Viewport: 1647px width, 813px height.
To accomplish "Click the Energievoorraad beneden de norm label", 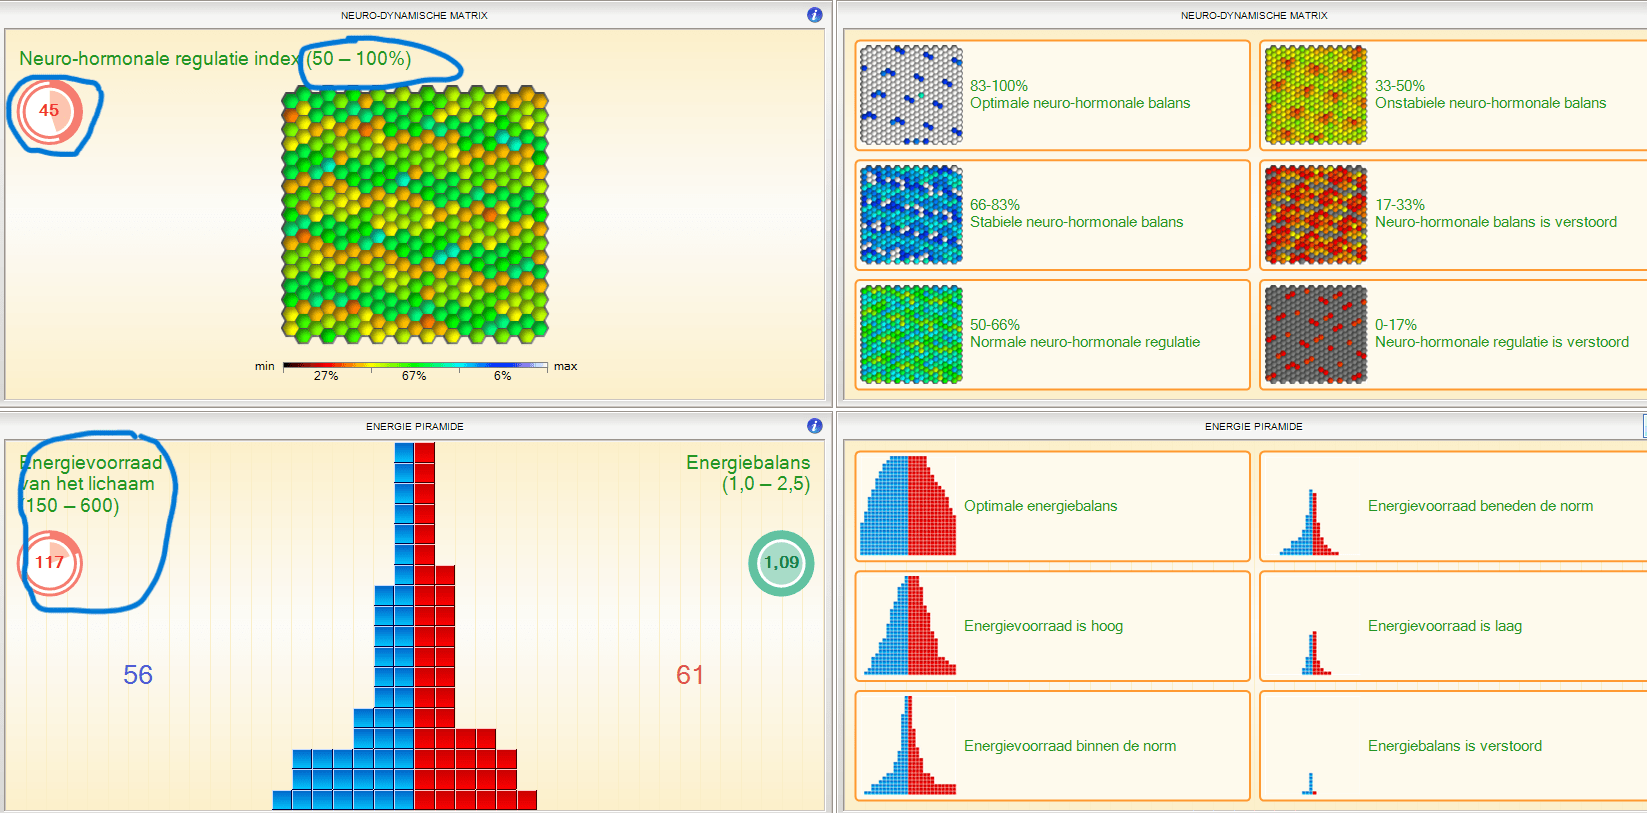I will click(1480, 506).
